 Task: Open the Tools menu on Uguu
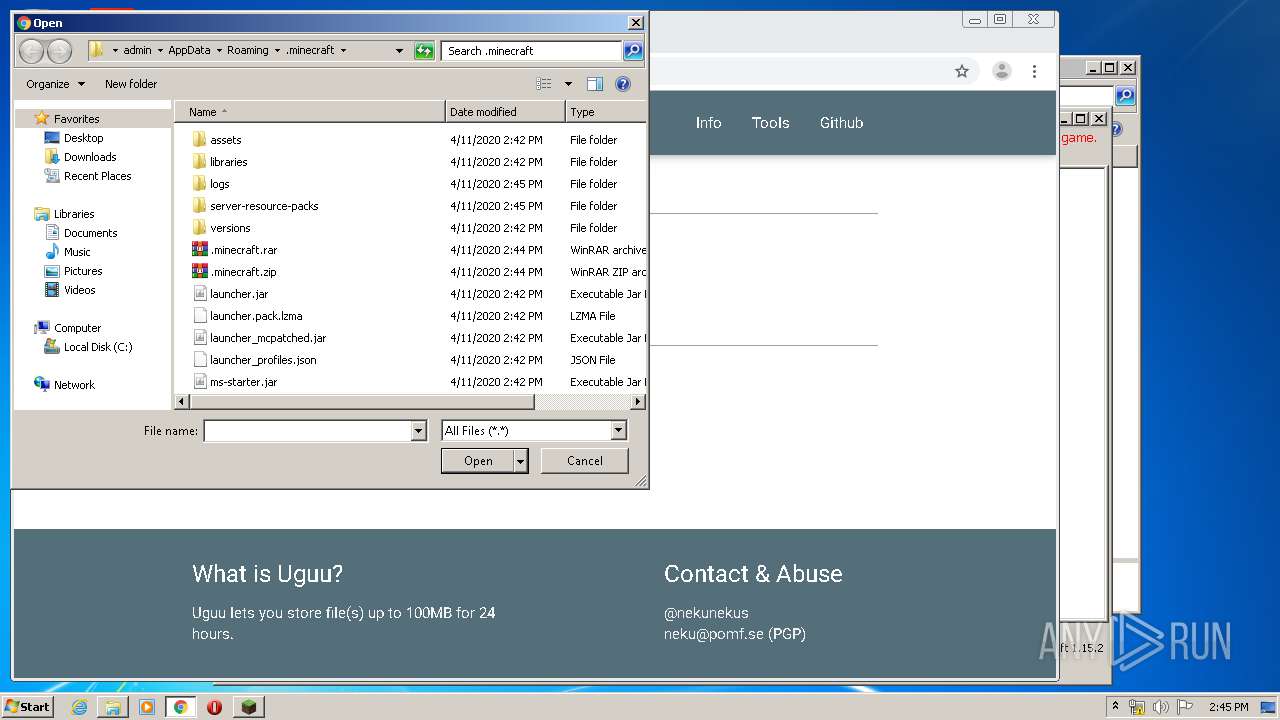pos(770,123)
